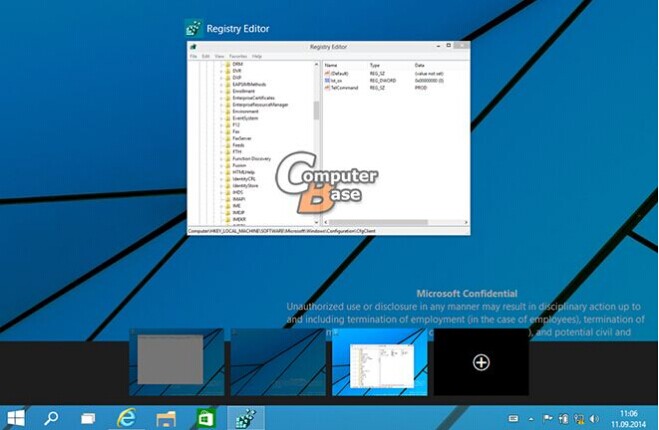The image size is (659, 430).
Task: Expand the Enrollment key
Action: 221,91
